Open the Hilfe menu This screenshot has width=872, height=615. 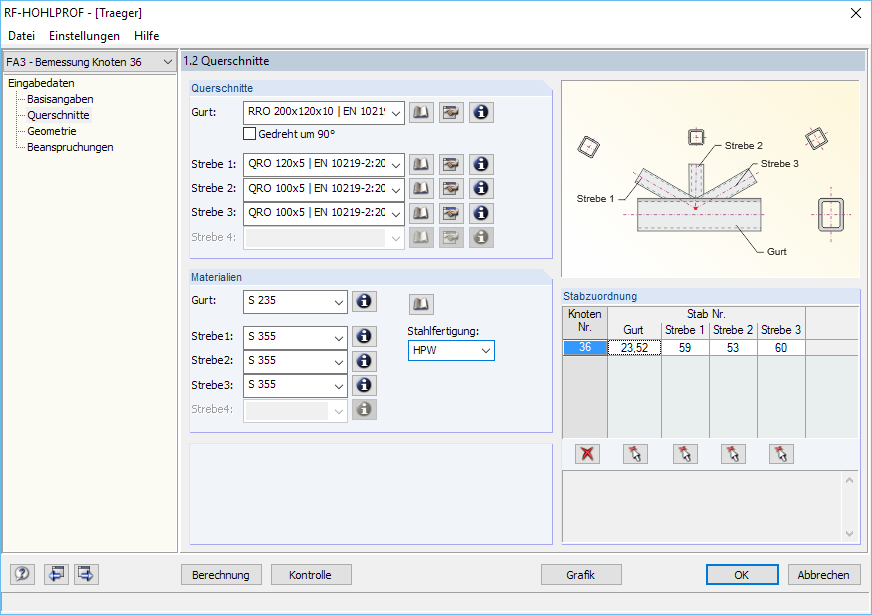[146, 36]
